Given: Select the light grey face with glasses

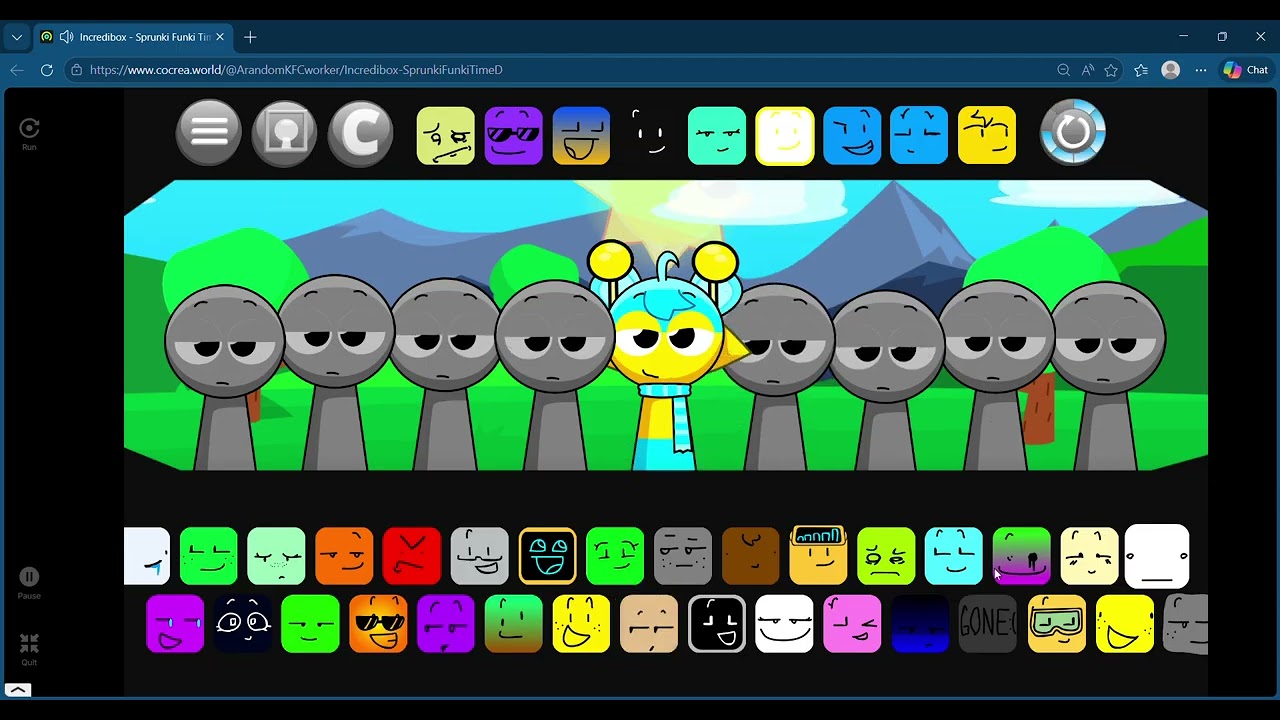Looking at the screenshot, I should point(480,556).
